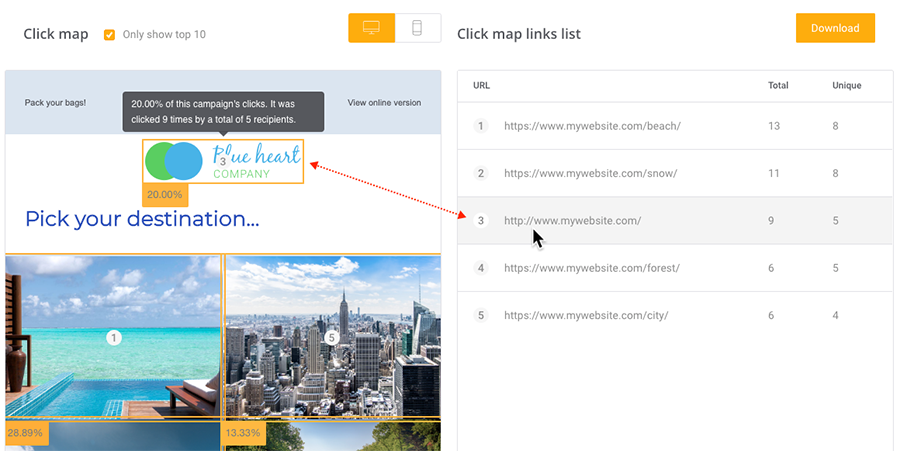This screenshot has width=900, height=451.
Task: Open the "View online version" link
Action: 384,103
